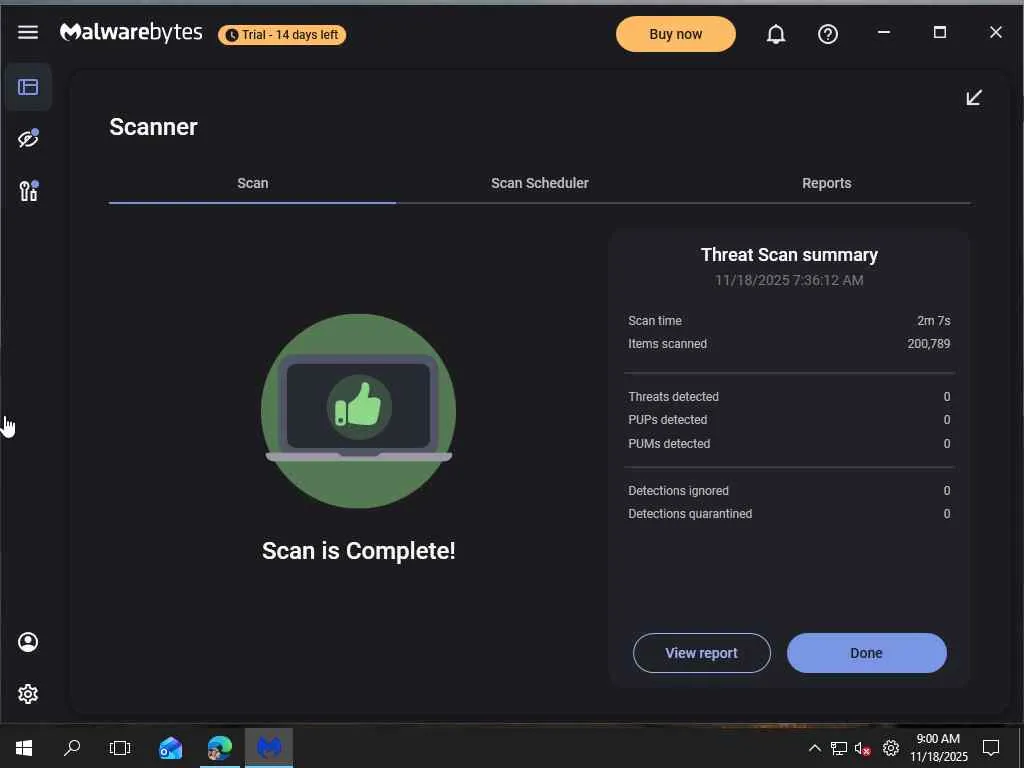The image size is (1024, 768).
Task: Click the Trial 14 days left badge
Action: [x=282, y=35]
